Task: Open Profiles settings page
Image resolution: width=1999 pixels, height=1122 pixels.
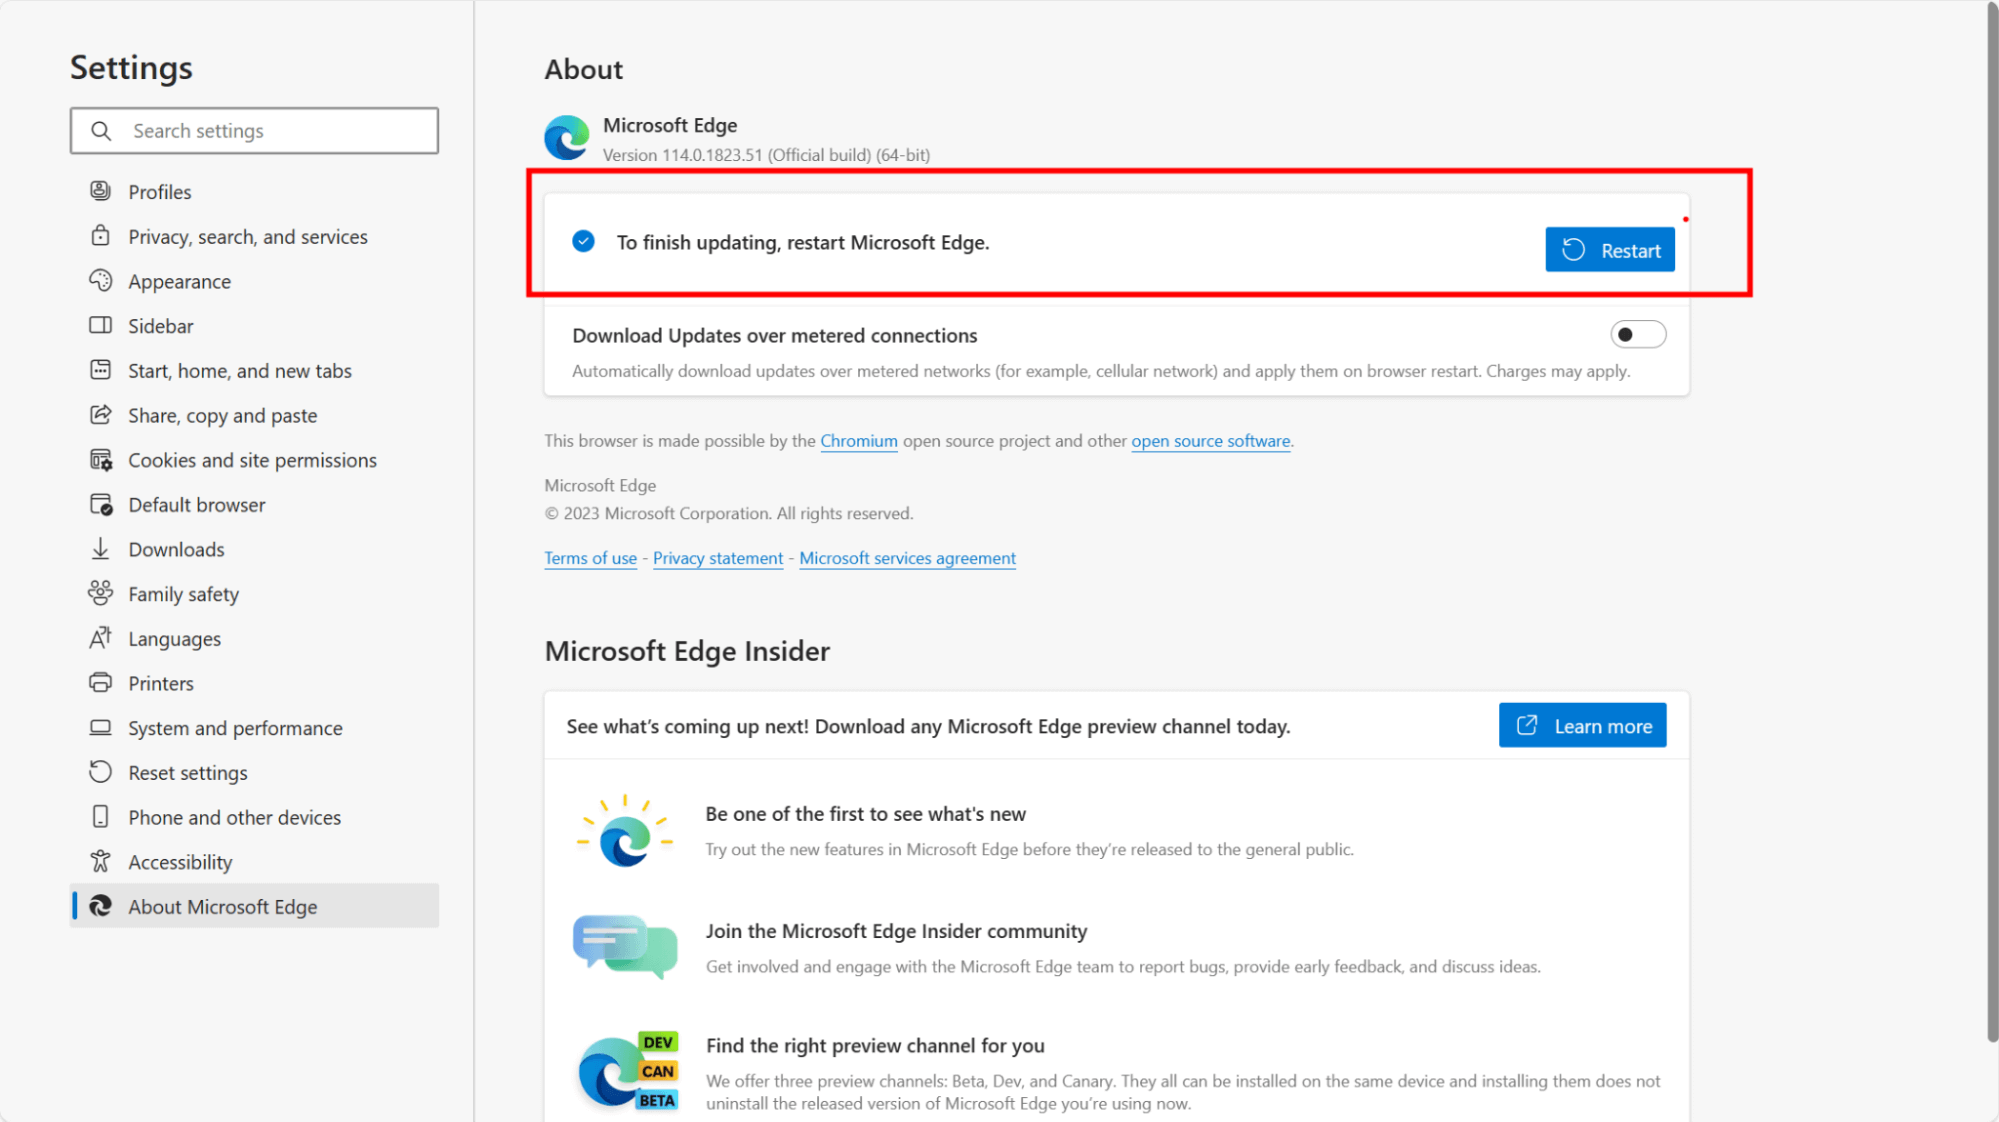Action: tap(254, 191)
